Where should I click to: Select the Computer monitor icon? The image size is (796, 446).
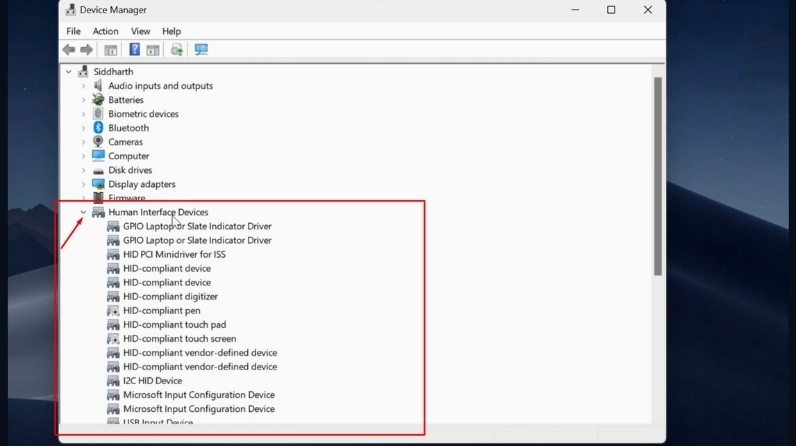(98, 155)
